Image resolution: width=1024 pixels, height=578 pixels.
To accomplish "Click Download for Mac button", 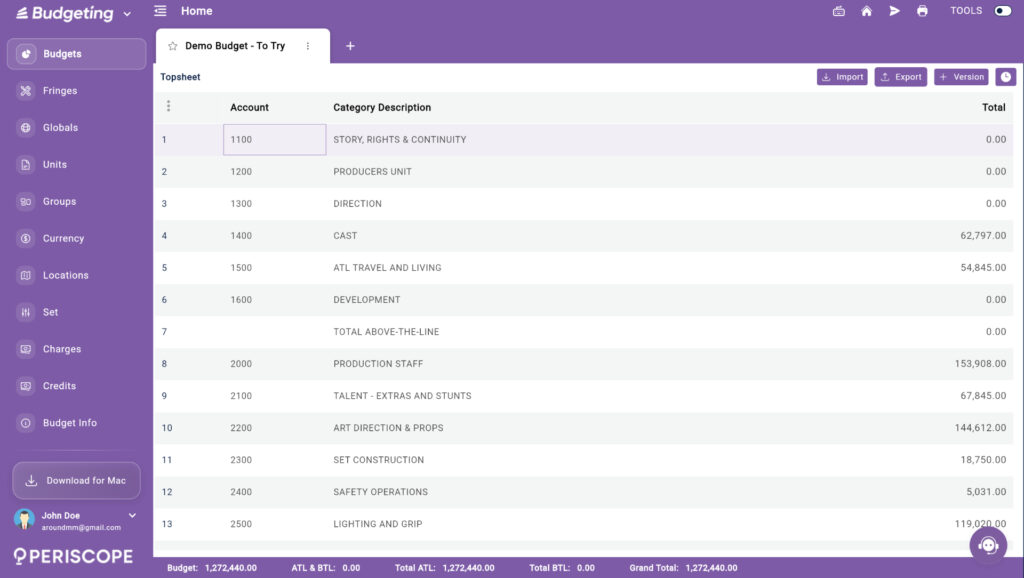I will [76, 481].
